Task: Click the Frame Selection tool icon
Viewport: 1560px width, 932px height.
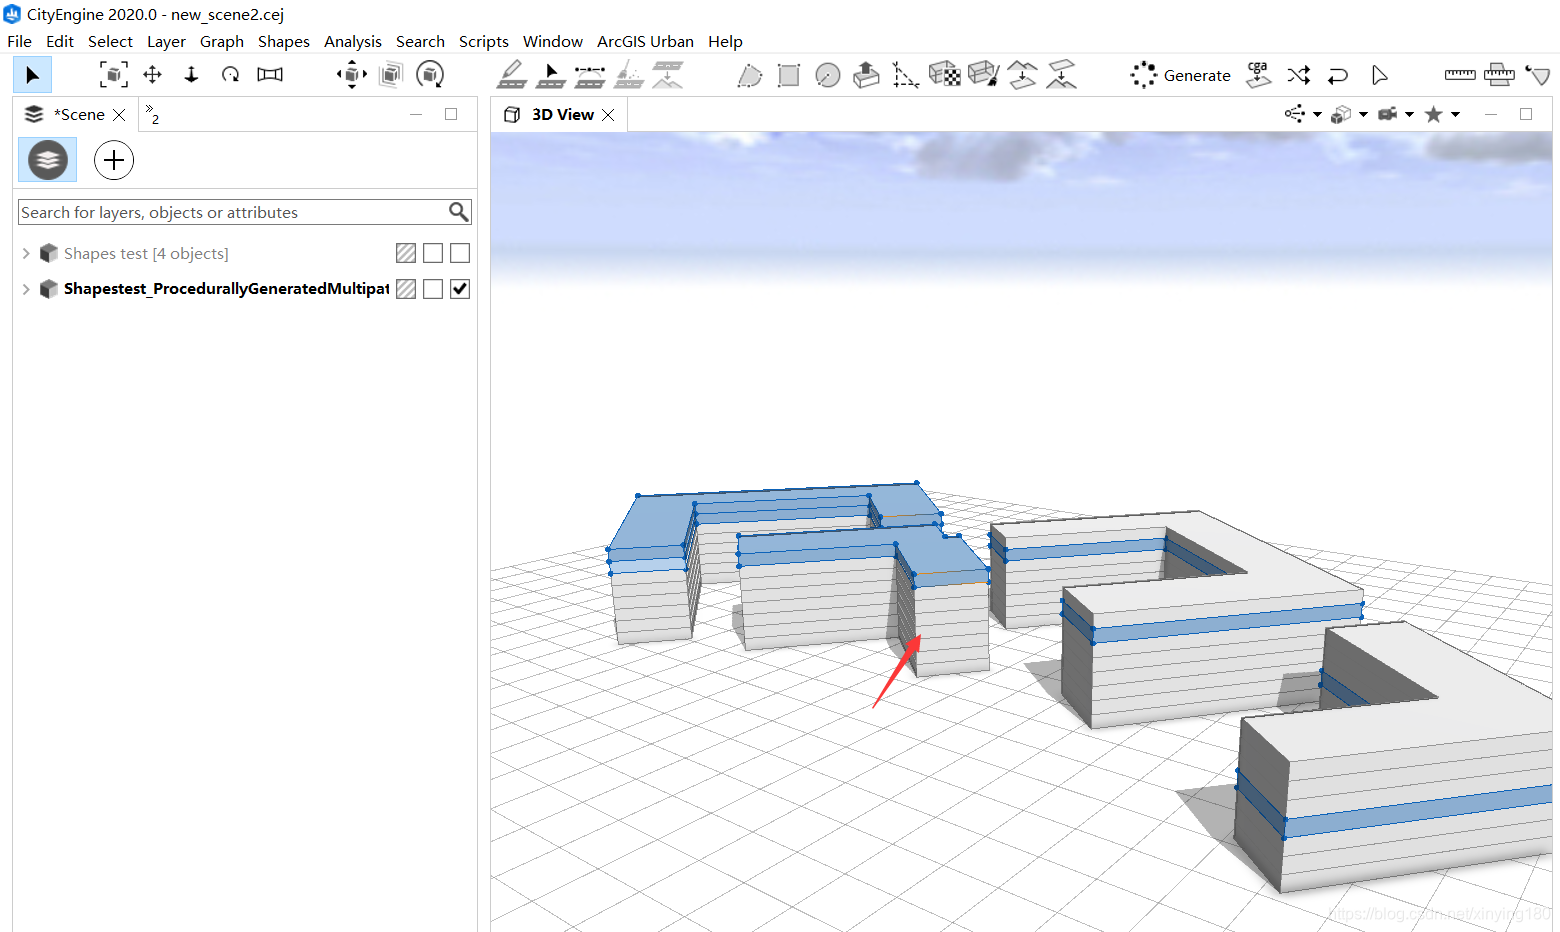Action: click(x=113, y=75)
